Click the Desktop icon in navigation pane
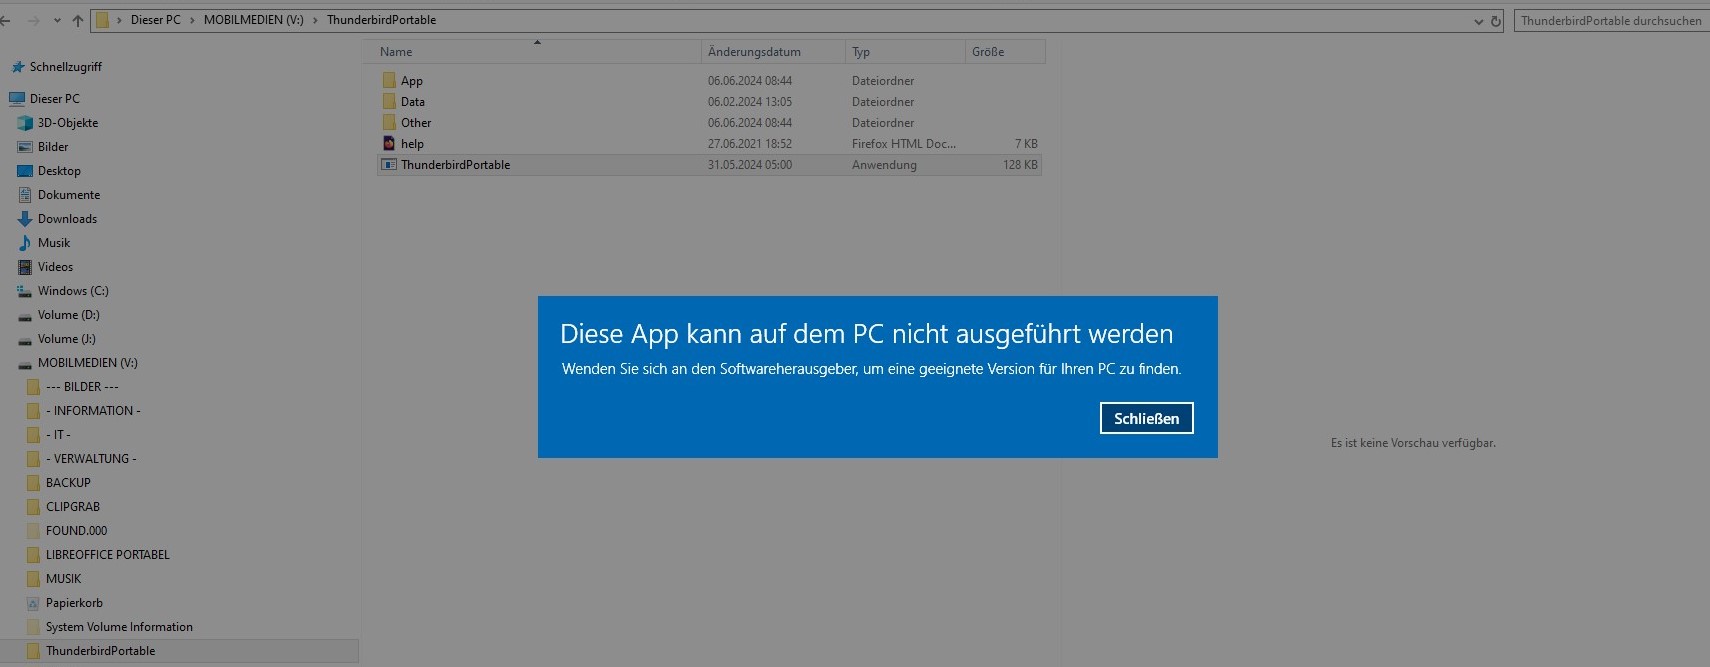This screenshot has width=1710, height=667. [25, 171]
